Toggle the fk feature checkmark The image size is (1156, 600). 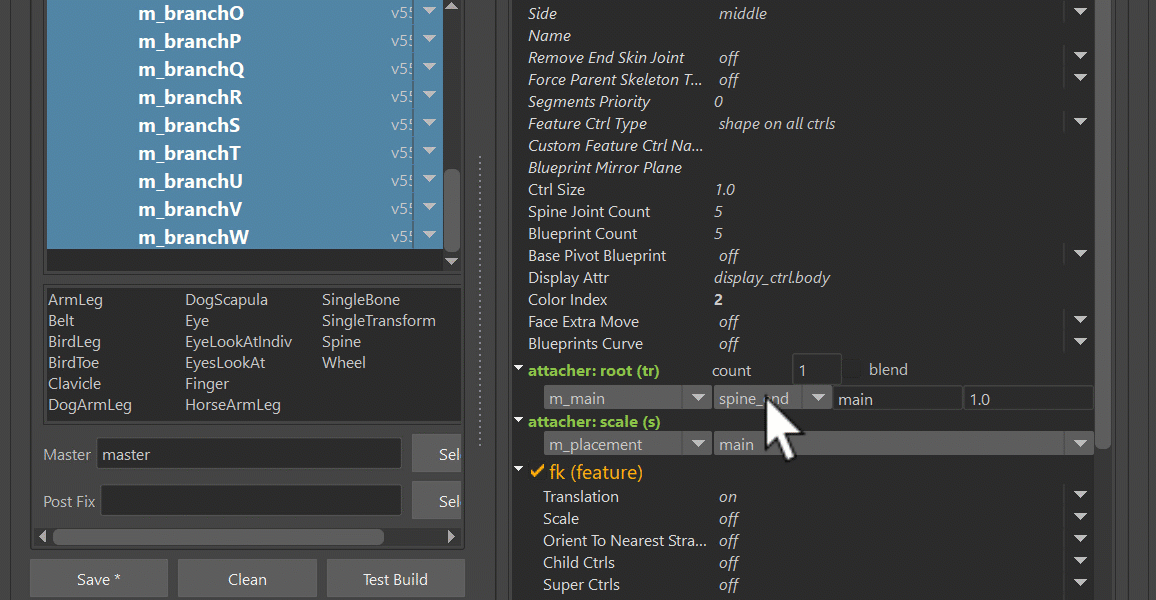click(x=537, y=472)
